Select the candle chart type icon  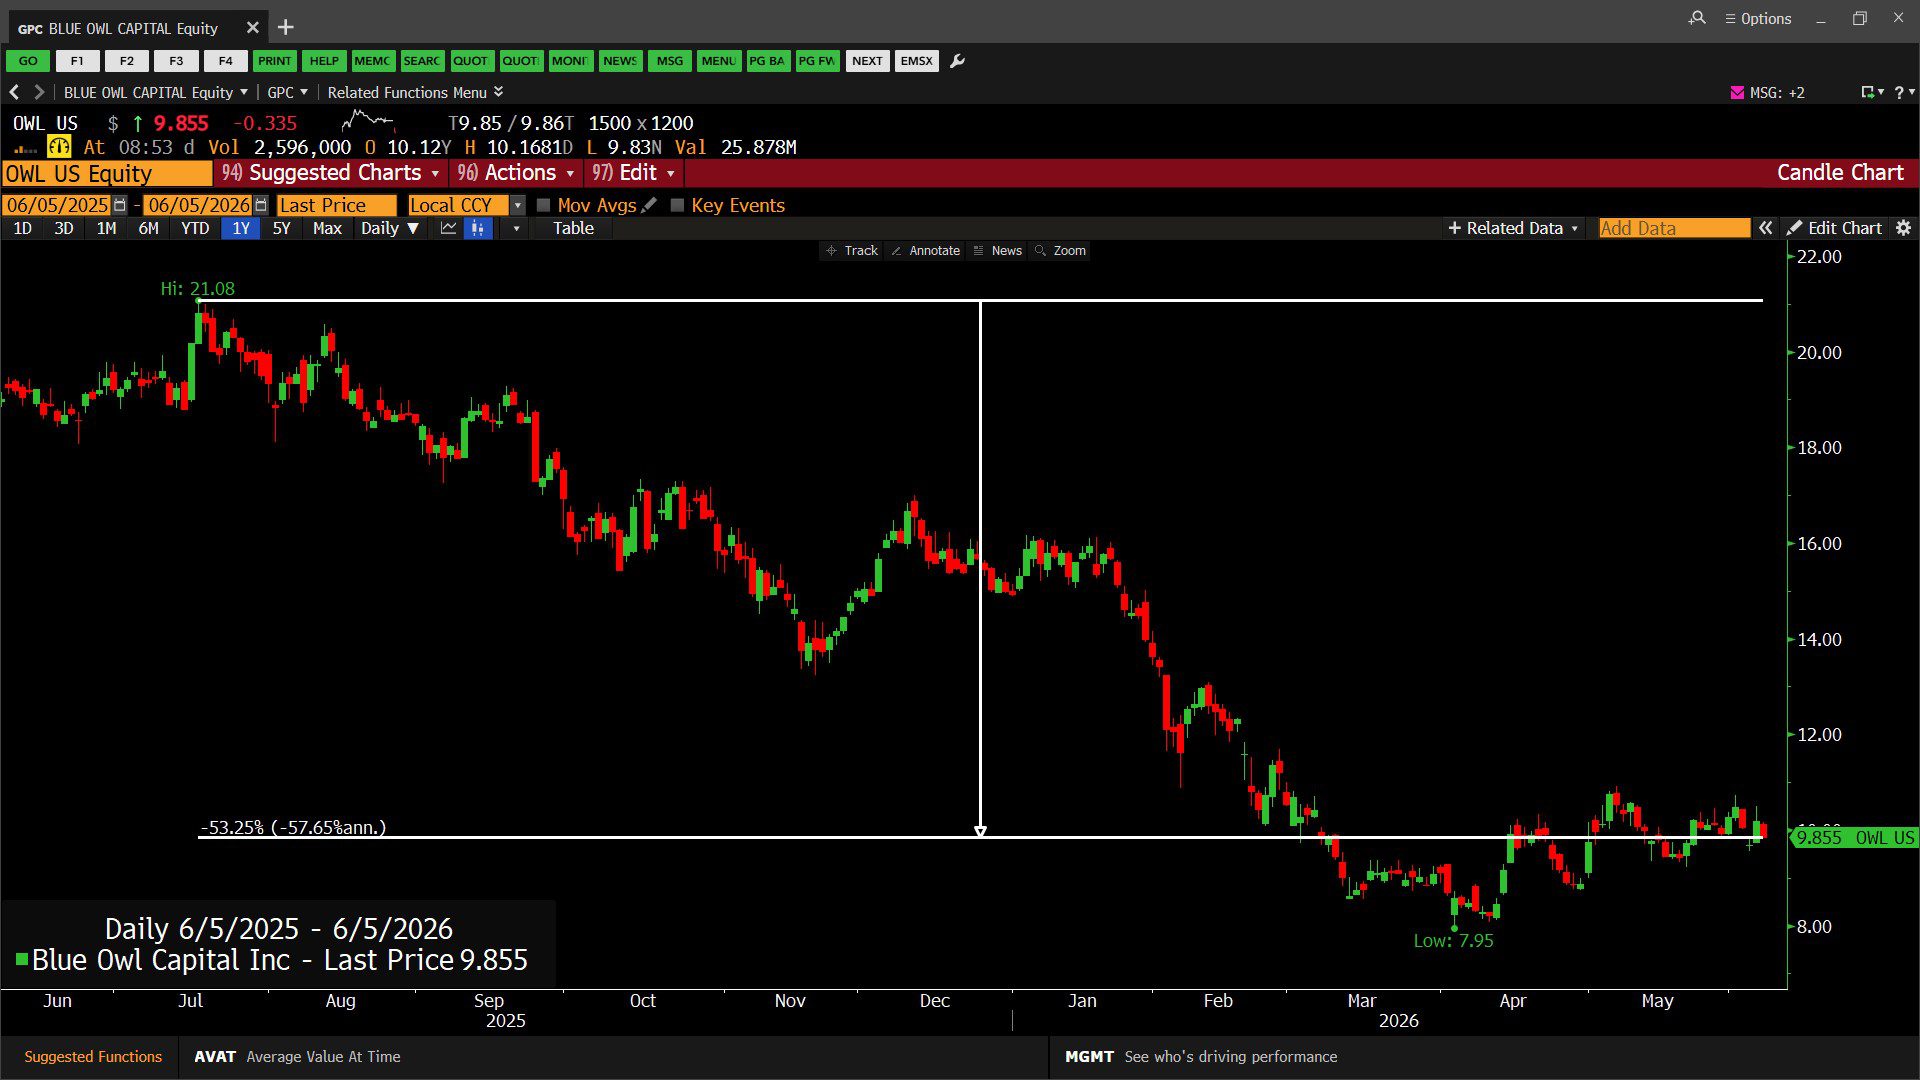pyautogui.click(x=478, y=228)
